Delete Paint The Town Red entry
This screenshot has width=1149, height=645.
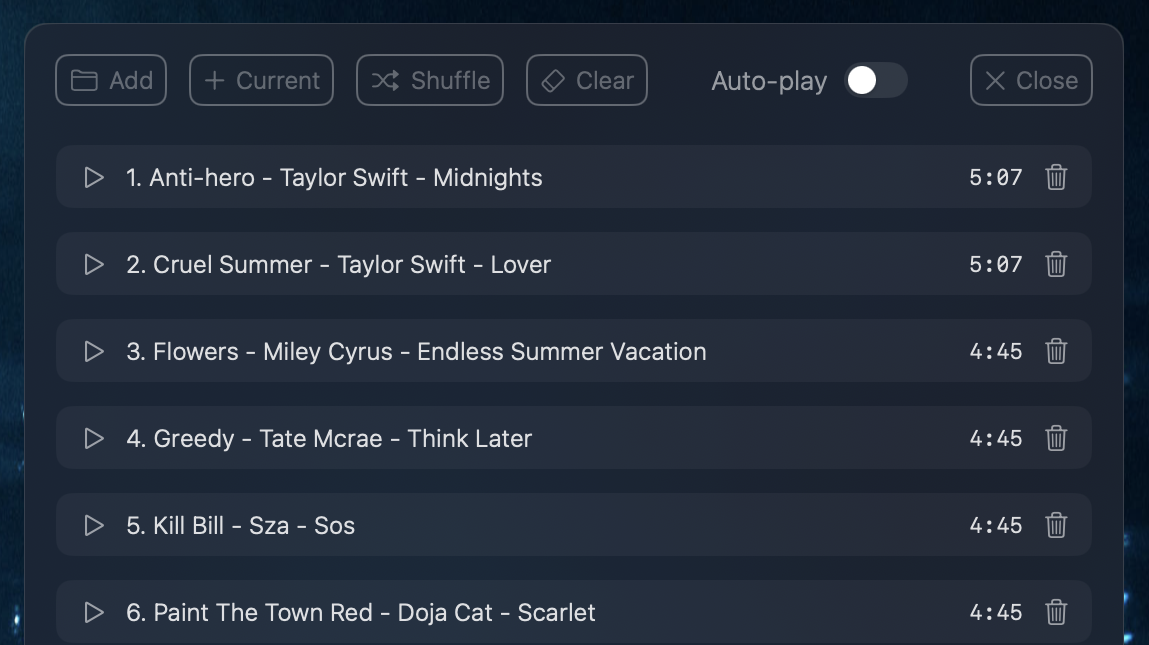point(1056,613)
